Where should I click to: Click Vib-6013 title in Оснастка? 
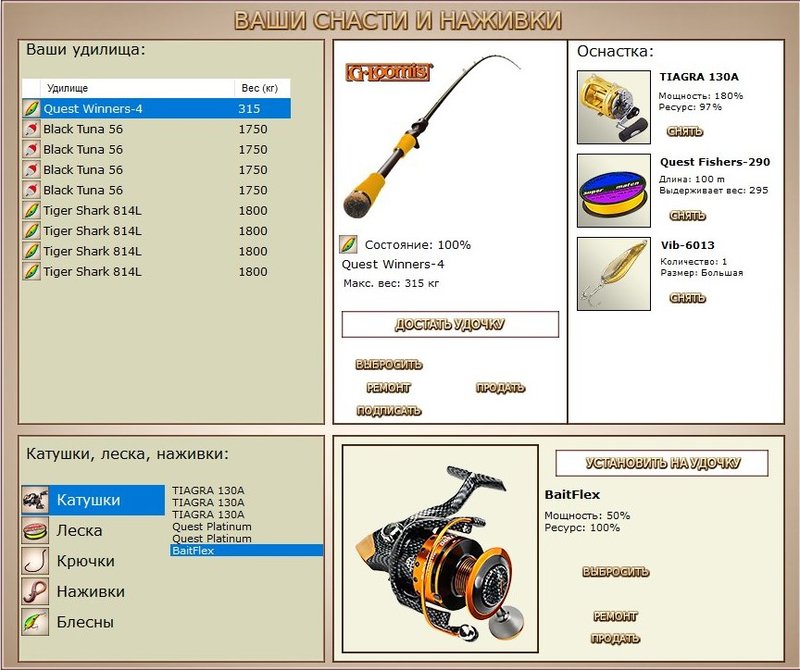pos(687,245)
